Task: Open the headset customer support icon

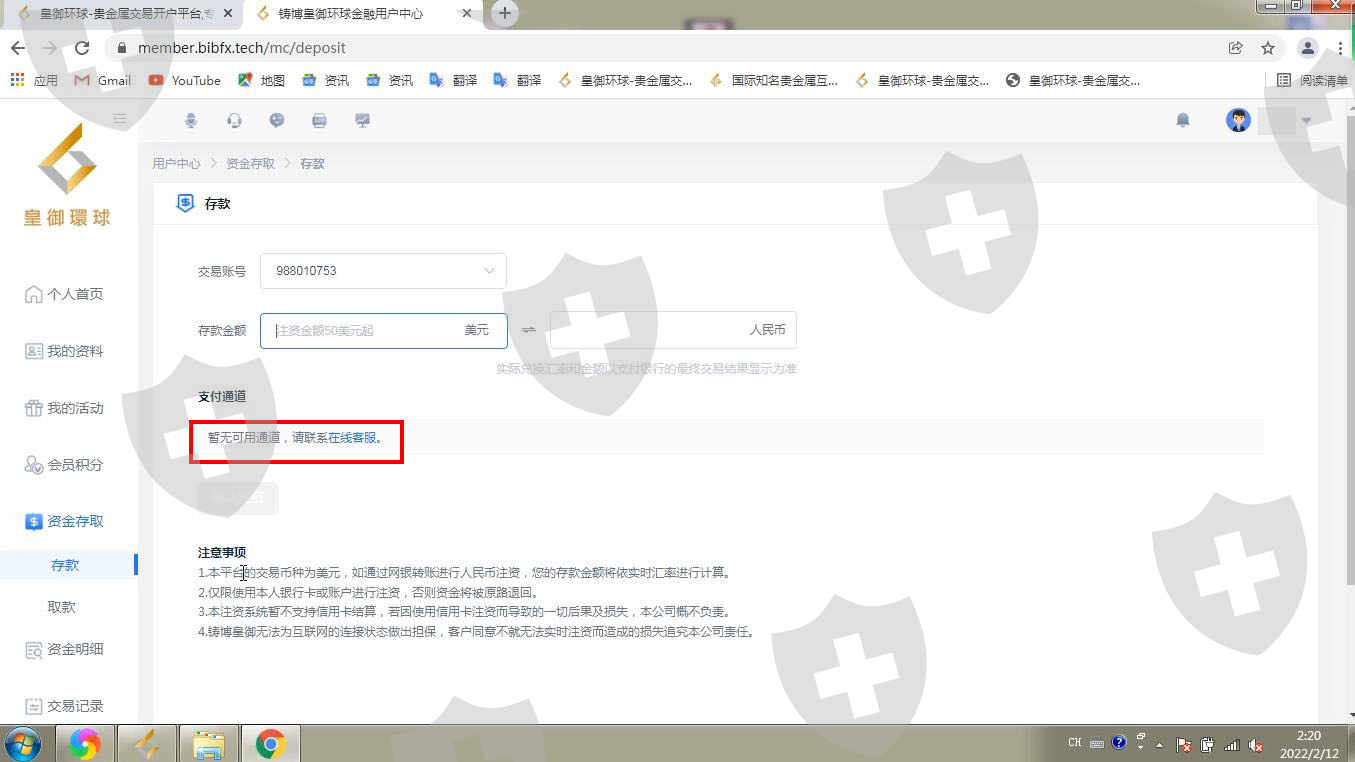Action: pyautogui.click(x=234, y=121)
